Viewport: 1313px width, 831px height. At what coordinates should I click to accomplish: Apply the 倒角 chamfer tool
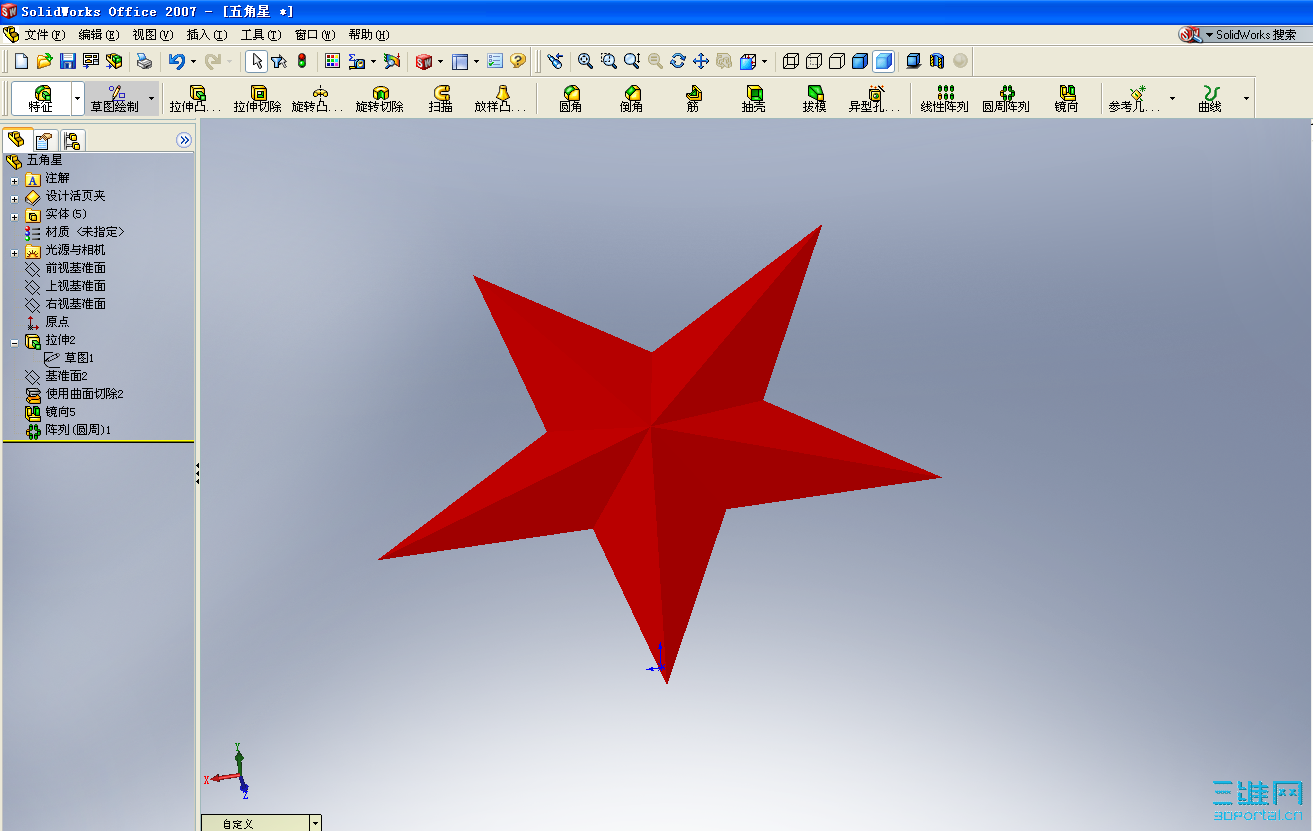click(x=631, y=98)
